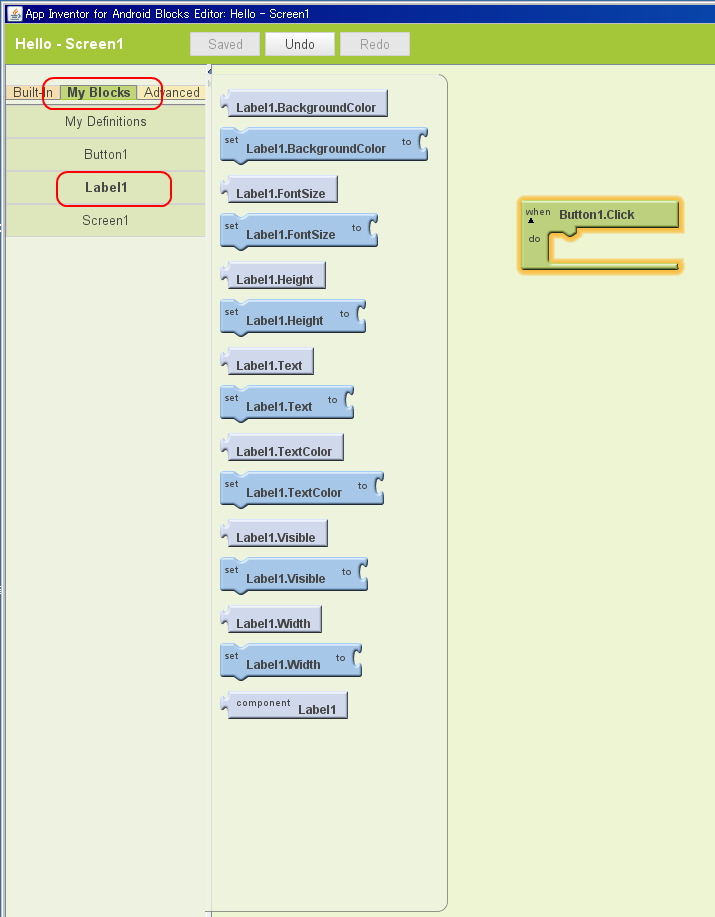Collapse the Button1.Click block with its triangle
This screenshot has width=715, height=917.
(531, 221)
